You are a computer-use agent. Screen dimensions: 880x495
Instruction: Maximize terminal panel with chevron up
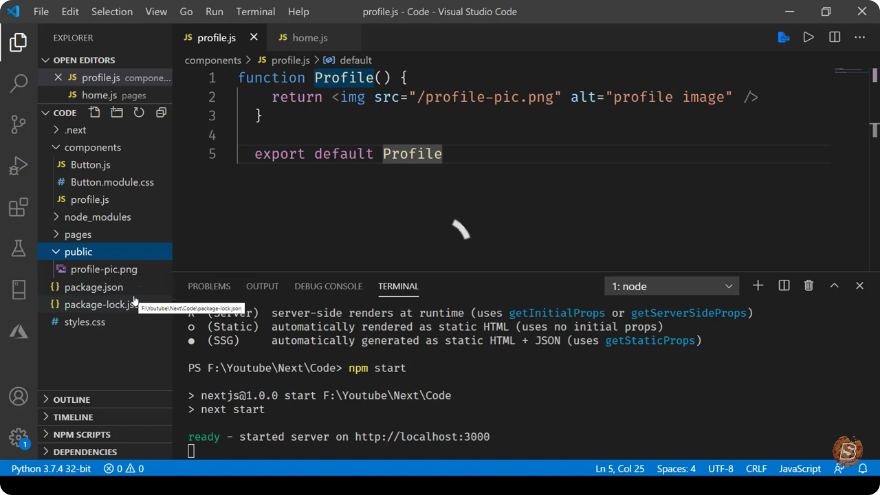(834, 286)
